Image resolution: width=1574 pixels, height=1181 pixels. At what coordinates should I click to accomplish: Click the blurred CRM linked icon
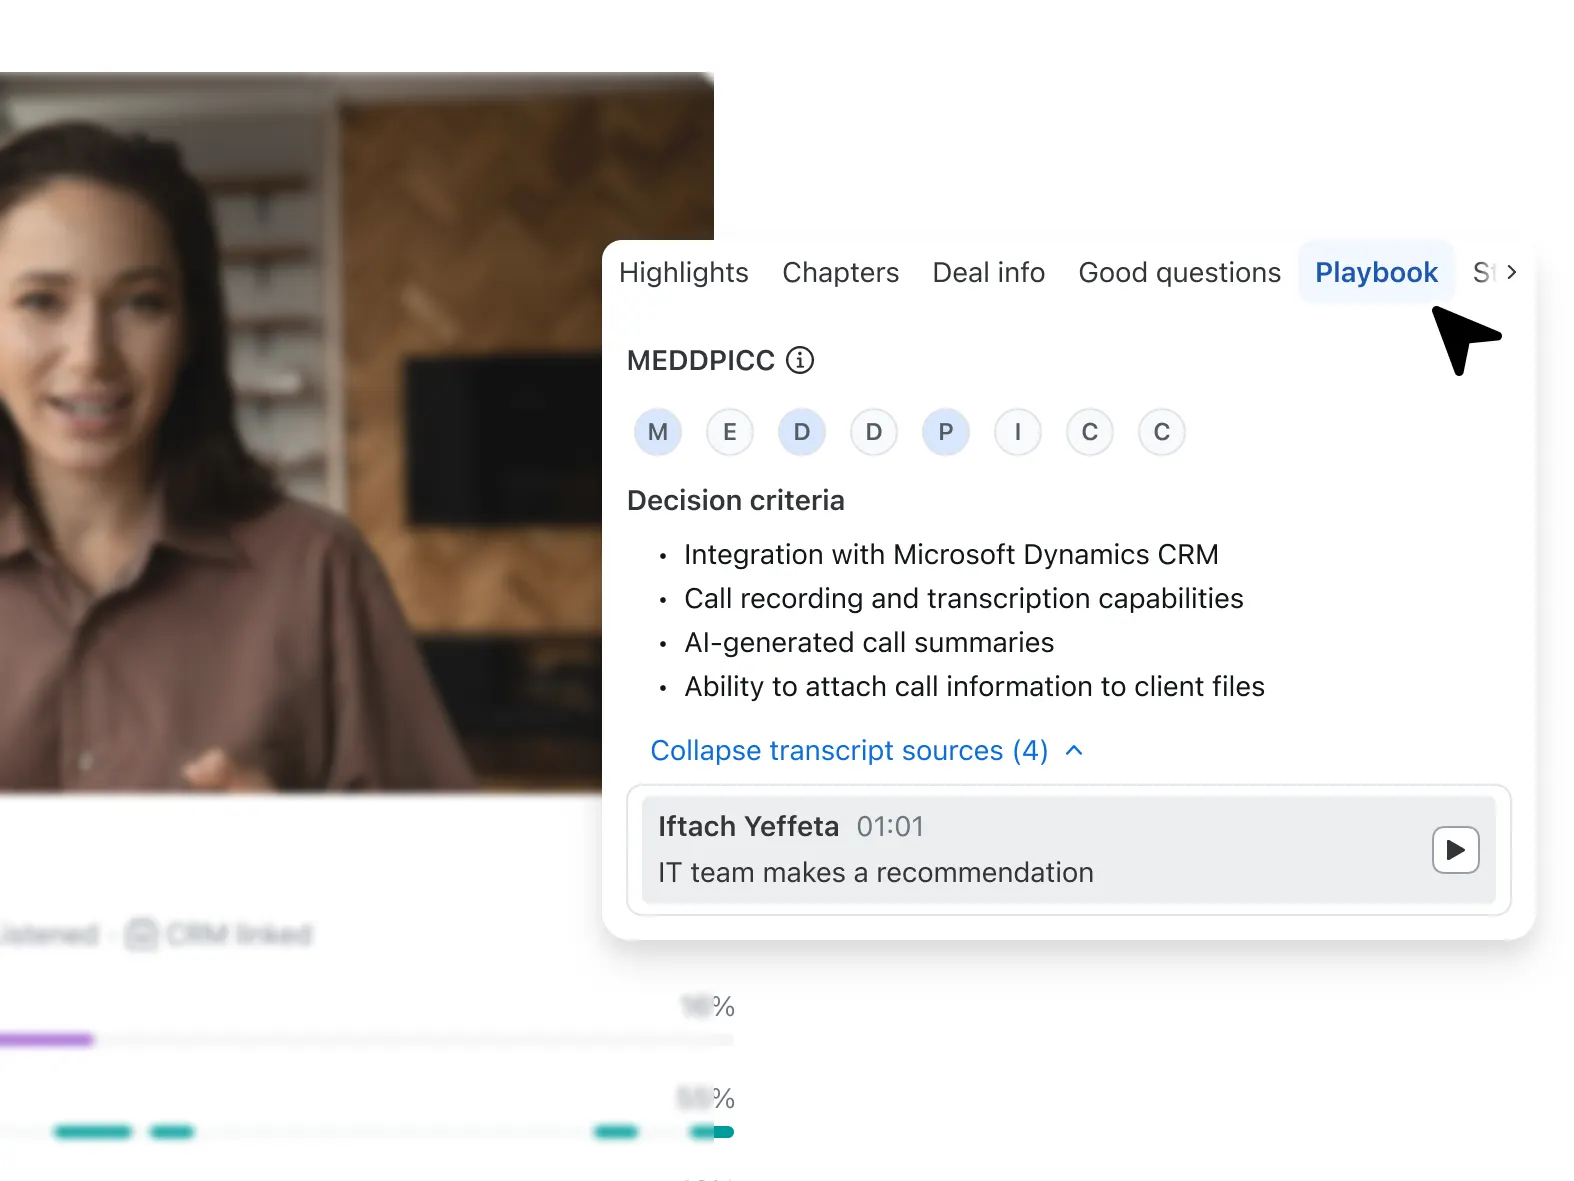coord(141,934)
